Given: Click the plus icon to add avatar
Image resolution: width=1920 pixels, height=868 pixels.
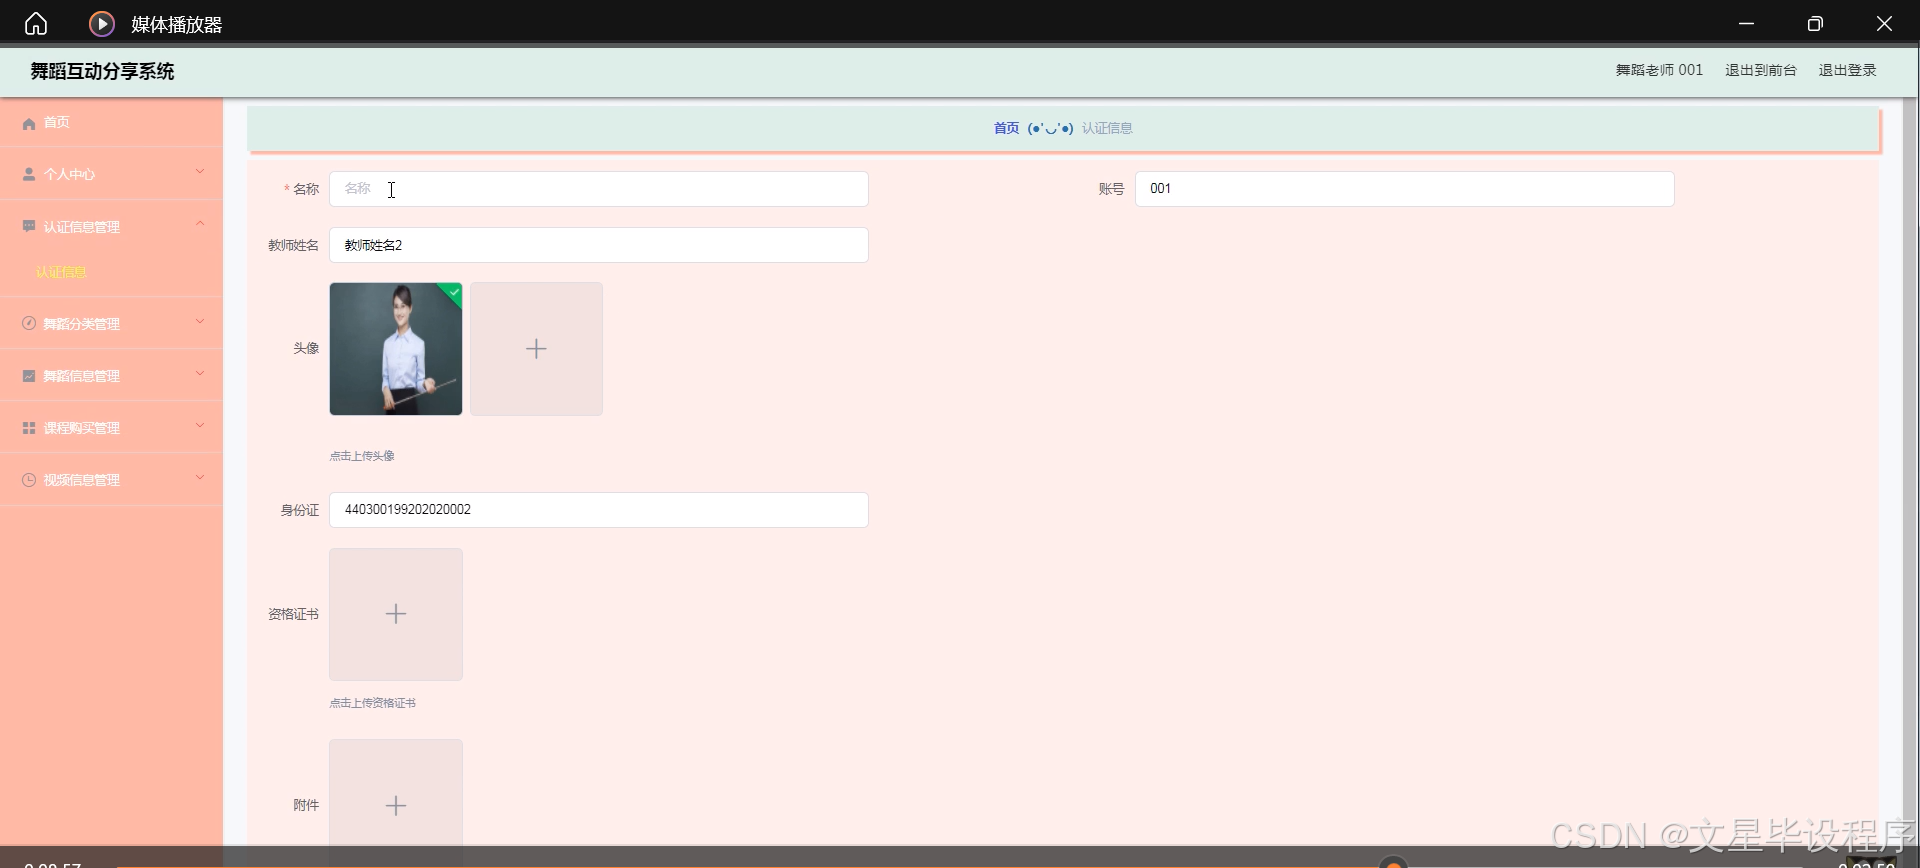Looking at the screenshot, I should 536,349.
